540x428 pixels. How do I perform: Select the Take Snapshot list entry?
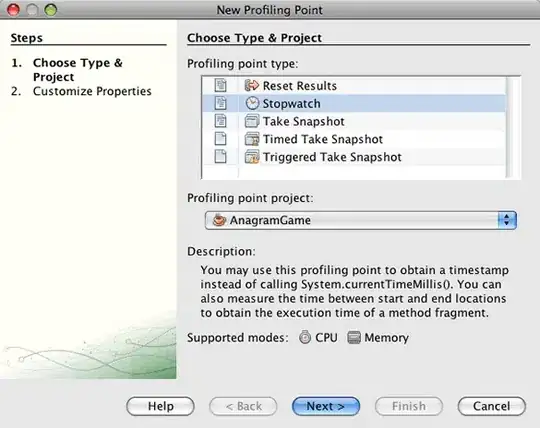354,121
